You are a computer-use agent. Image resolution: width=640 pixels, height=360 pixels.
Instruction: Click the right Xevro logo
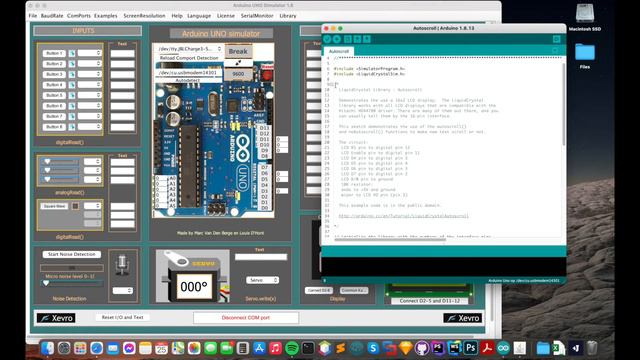point(462,318)
